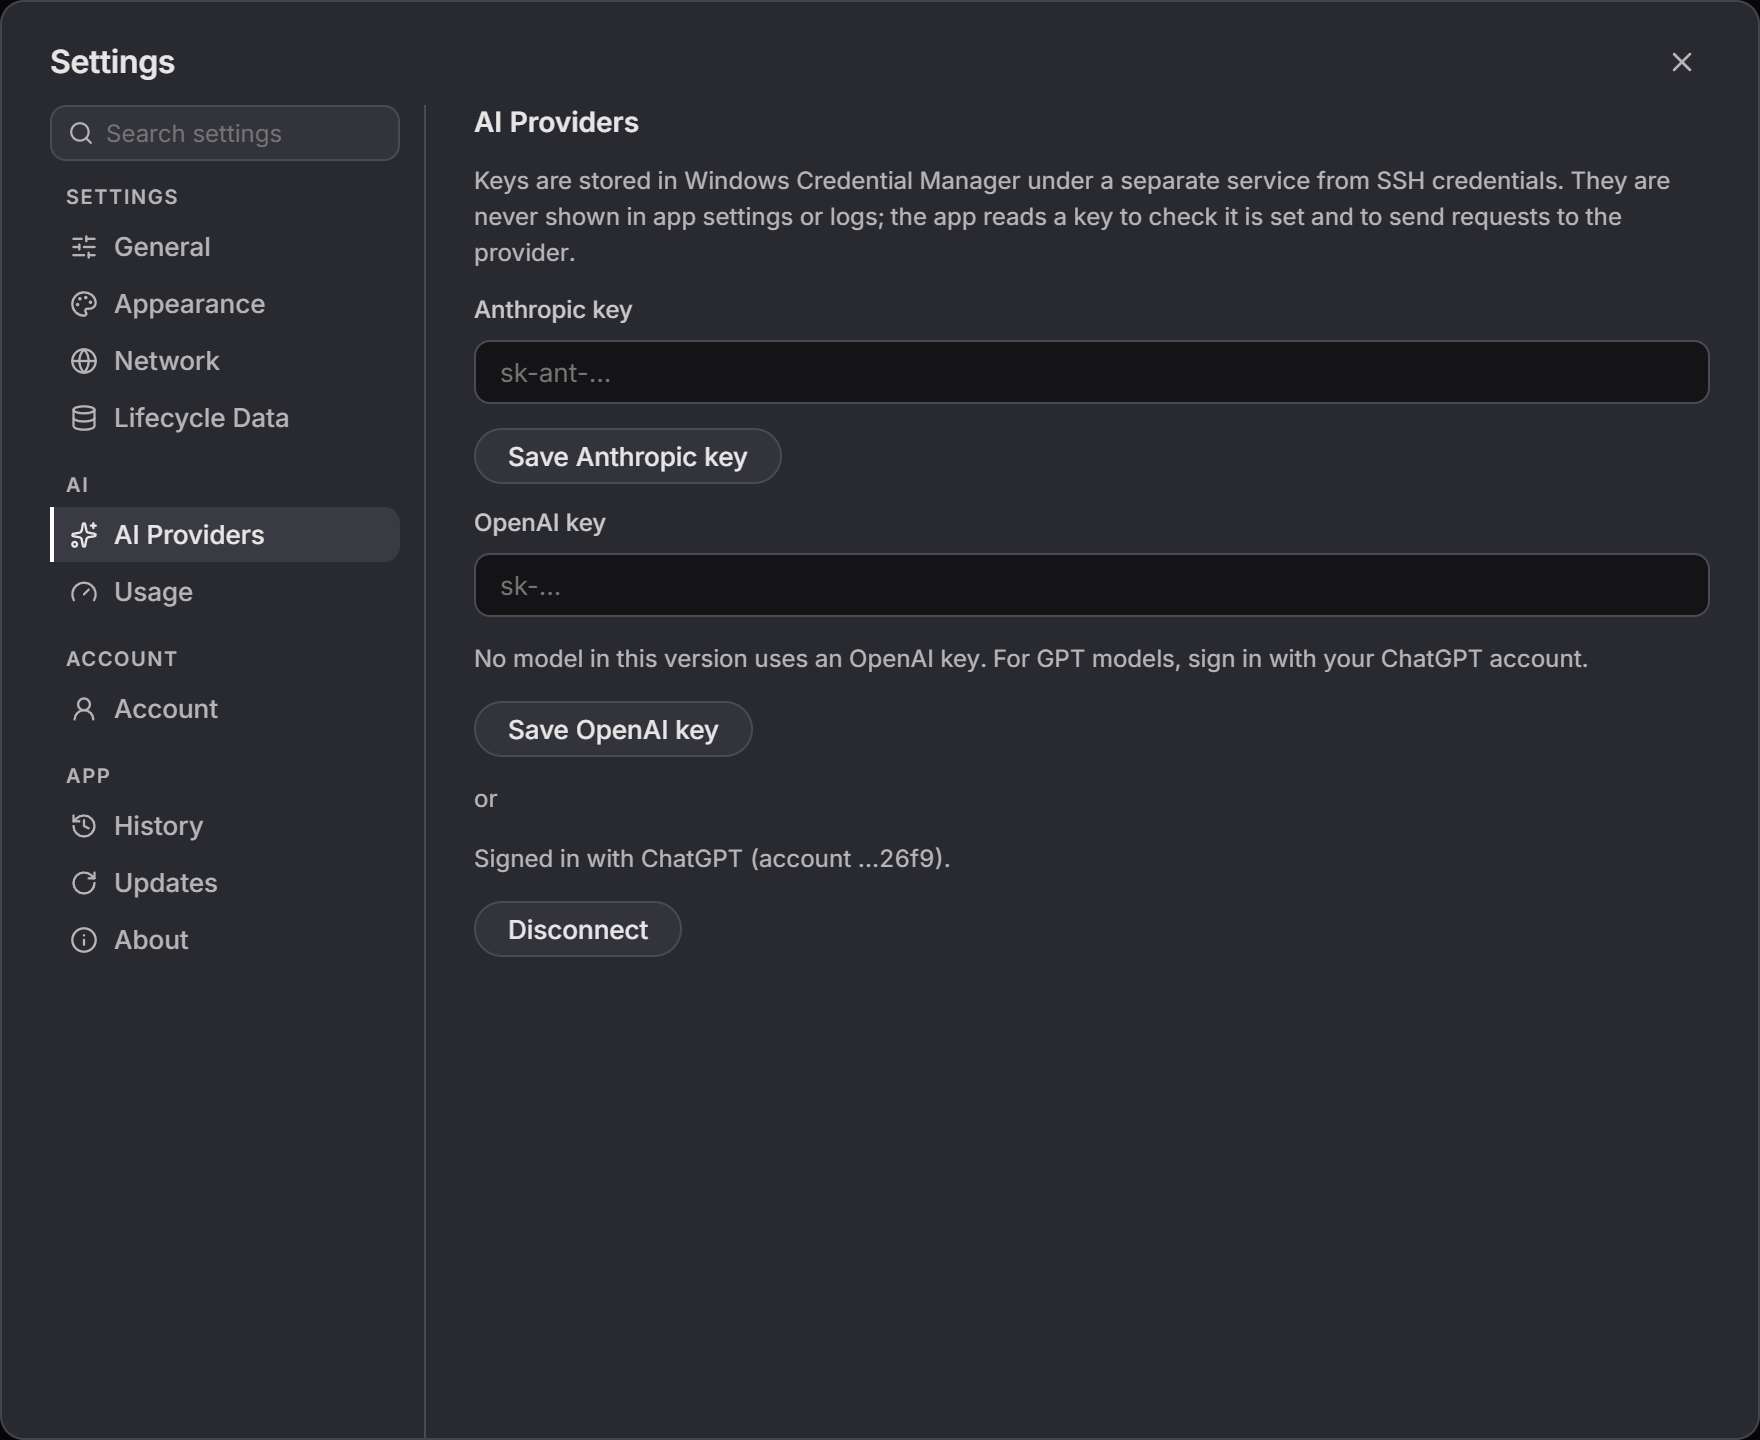Viewport: 1760px width, 1440px height.
Task: Click the magnifier icon in search box
Action: click(x=81, y=133)
